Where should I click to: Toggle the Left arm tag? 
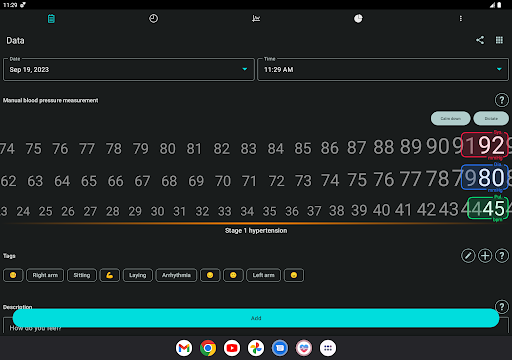pos(263,275)
